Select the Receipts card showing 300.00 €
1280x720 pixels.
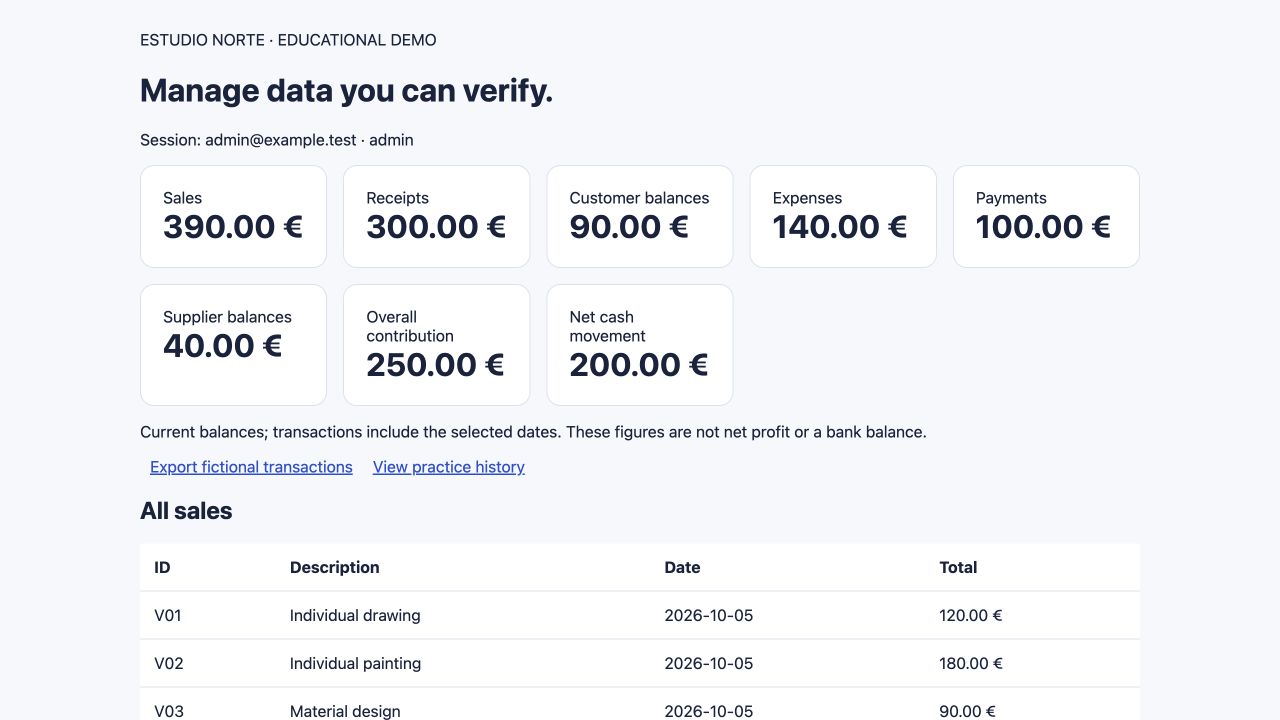[x=436, y=216]
